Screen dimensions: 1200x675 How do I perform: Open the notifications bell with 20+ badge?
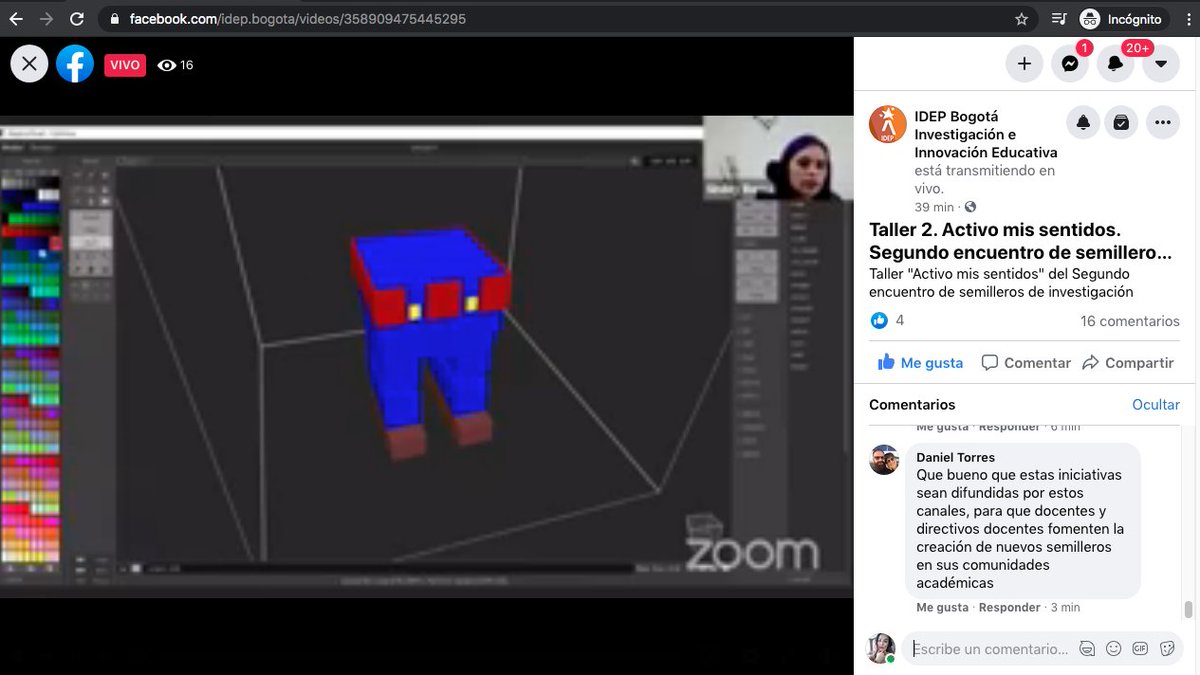pos(1116,64)
